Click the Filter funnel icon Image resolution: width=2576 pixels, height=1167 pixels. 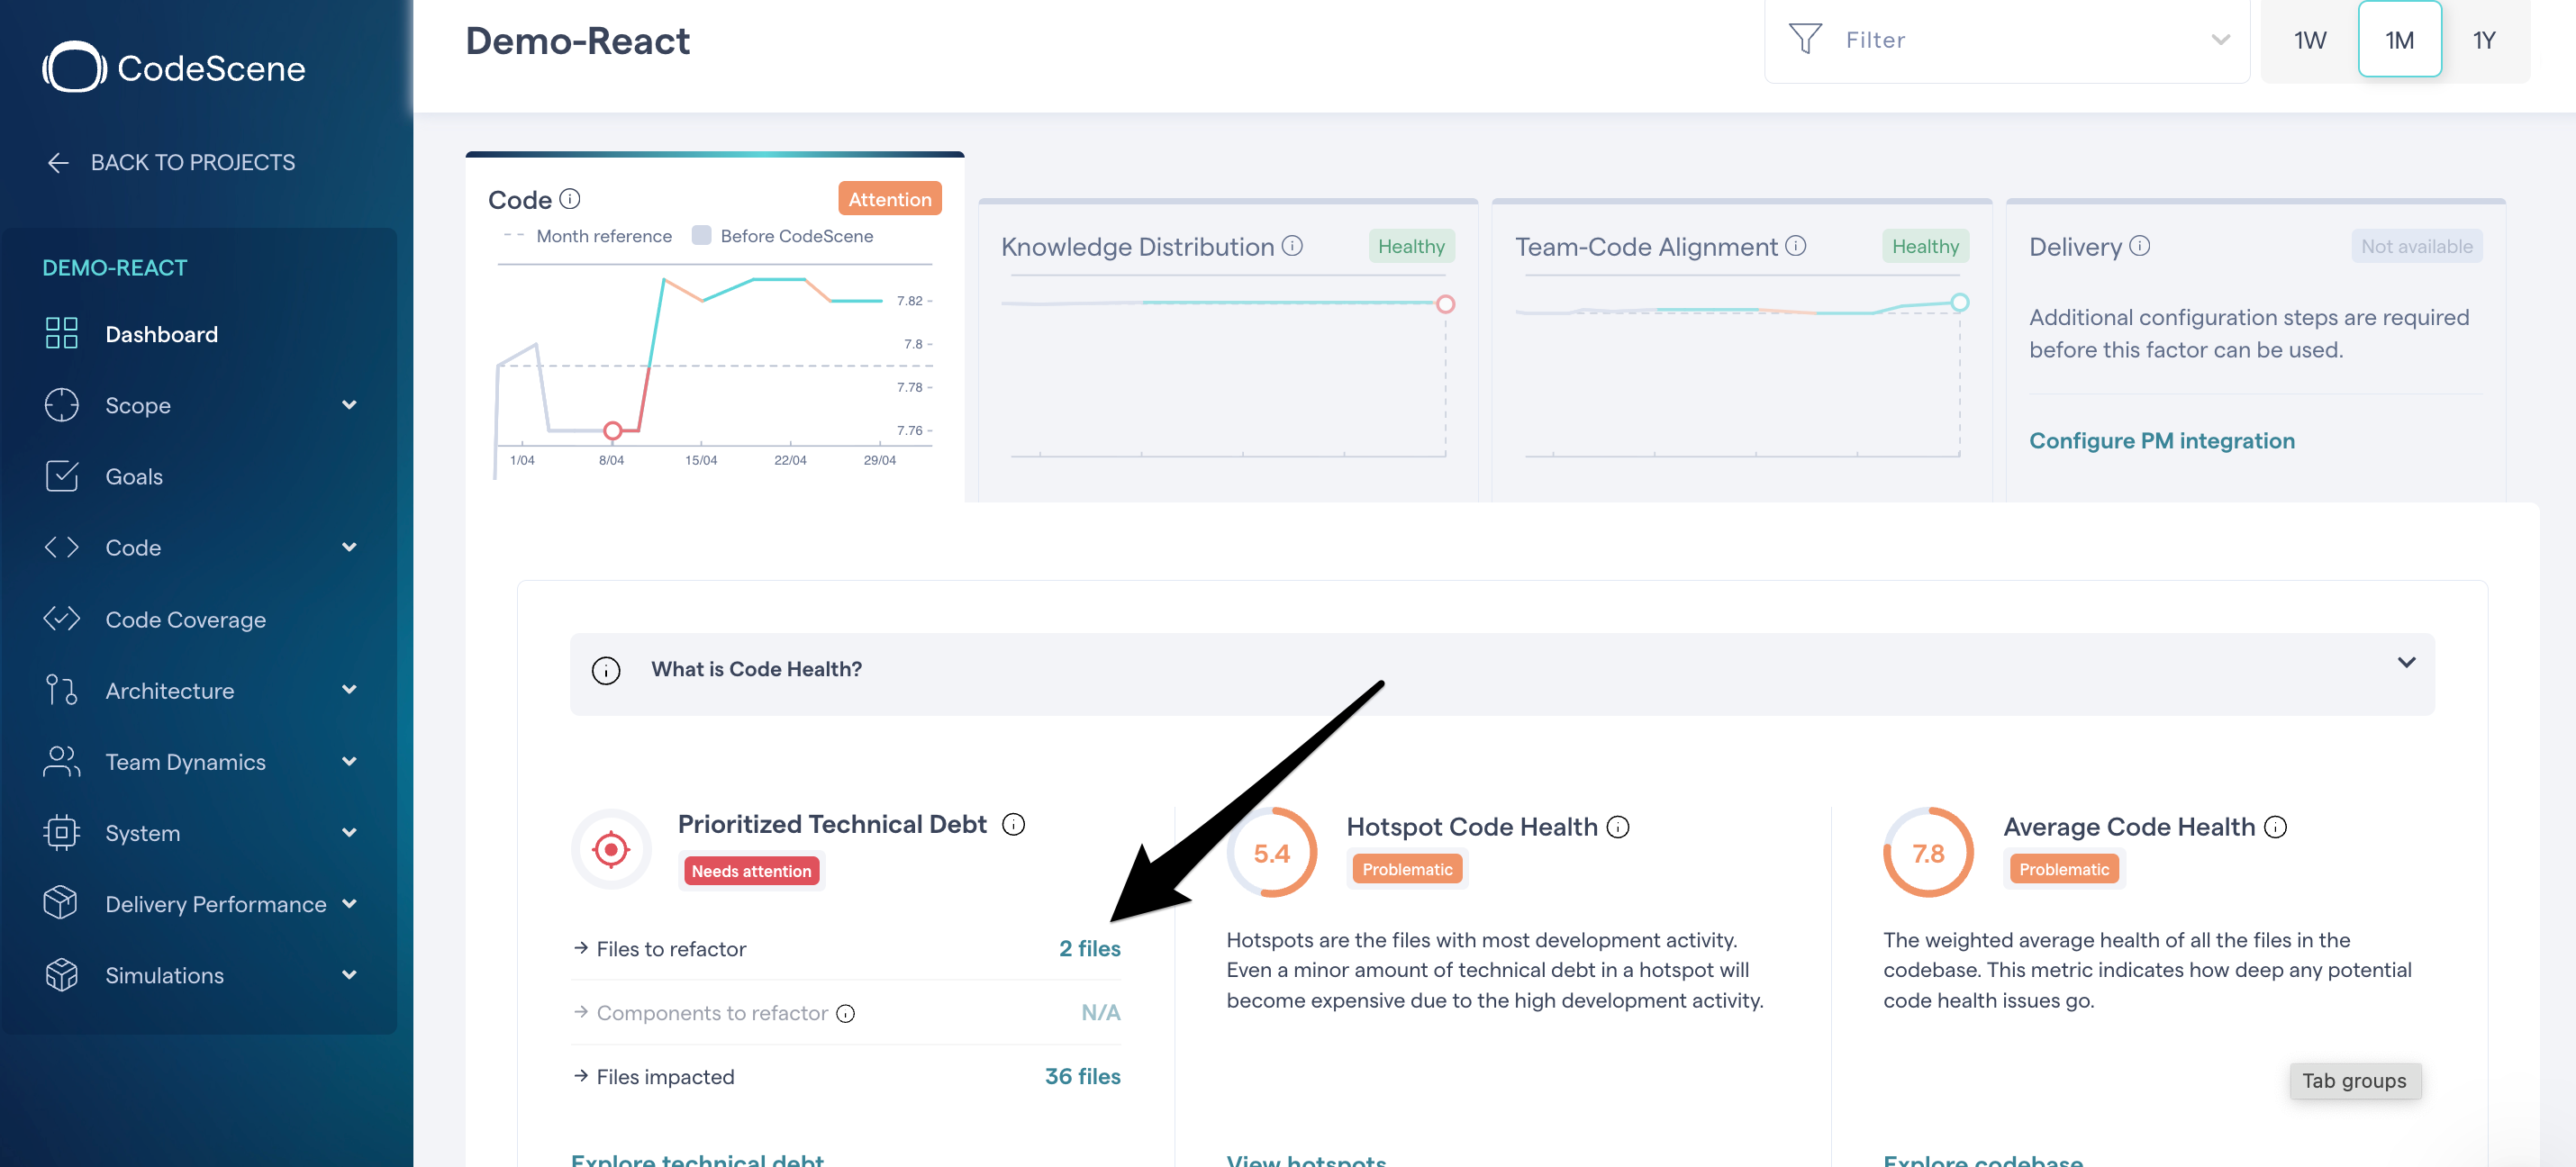[x=1805, y=39]
